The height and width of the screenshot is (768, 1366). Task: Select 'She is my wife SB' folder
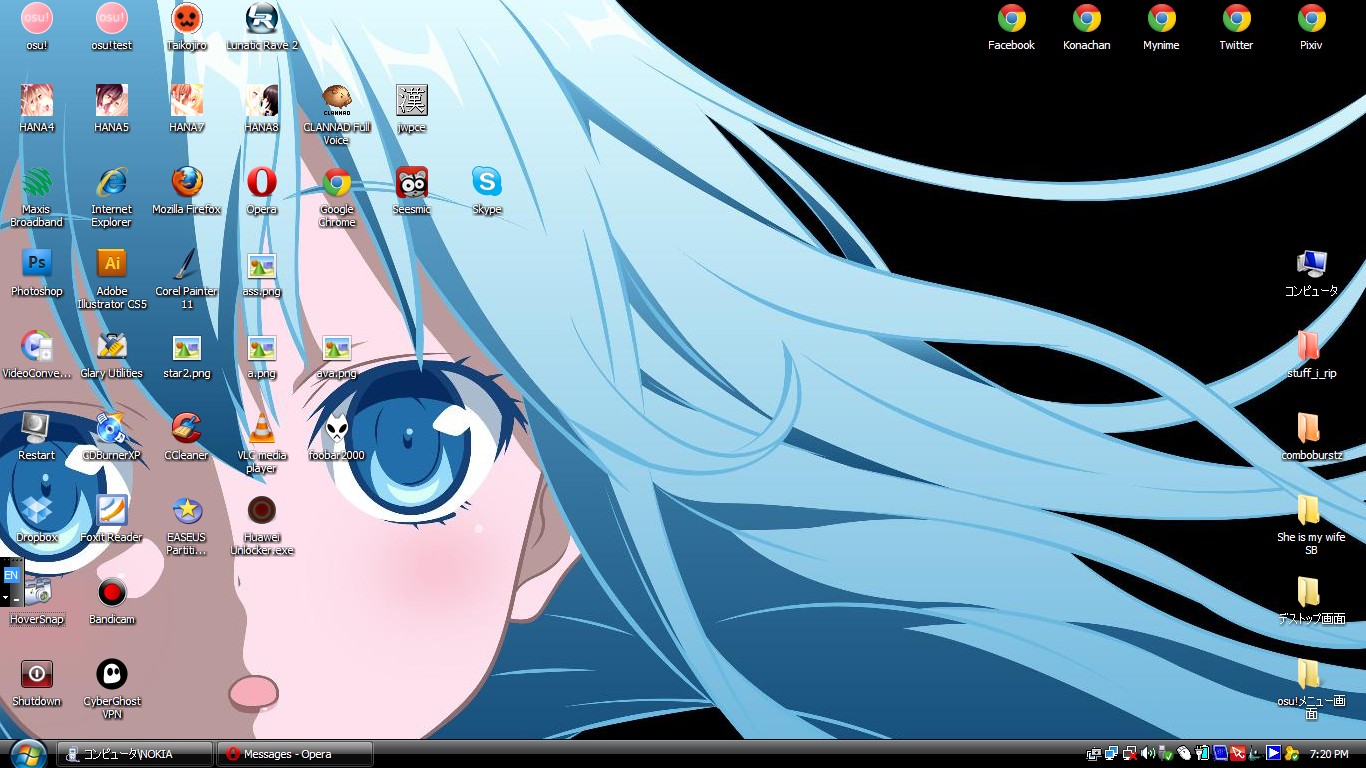(x=1311, y=525)
